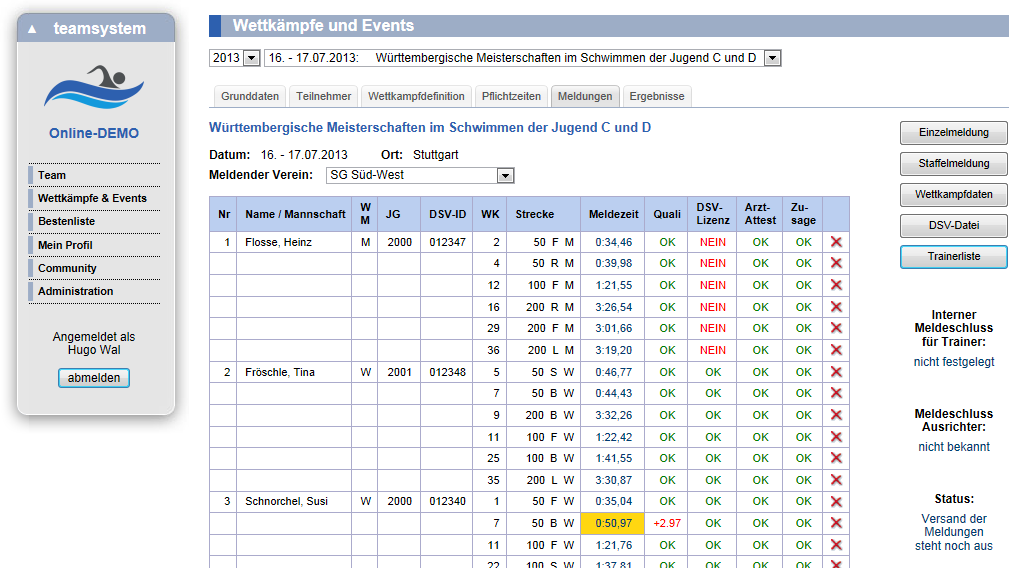This screenshot has width=1033, height=568.
Task: Select the name Flosse, Heinz
Action: [279, 242]
